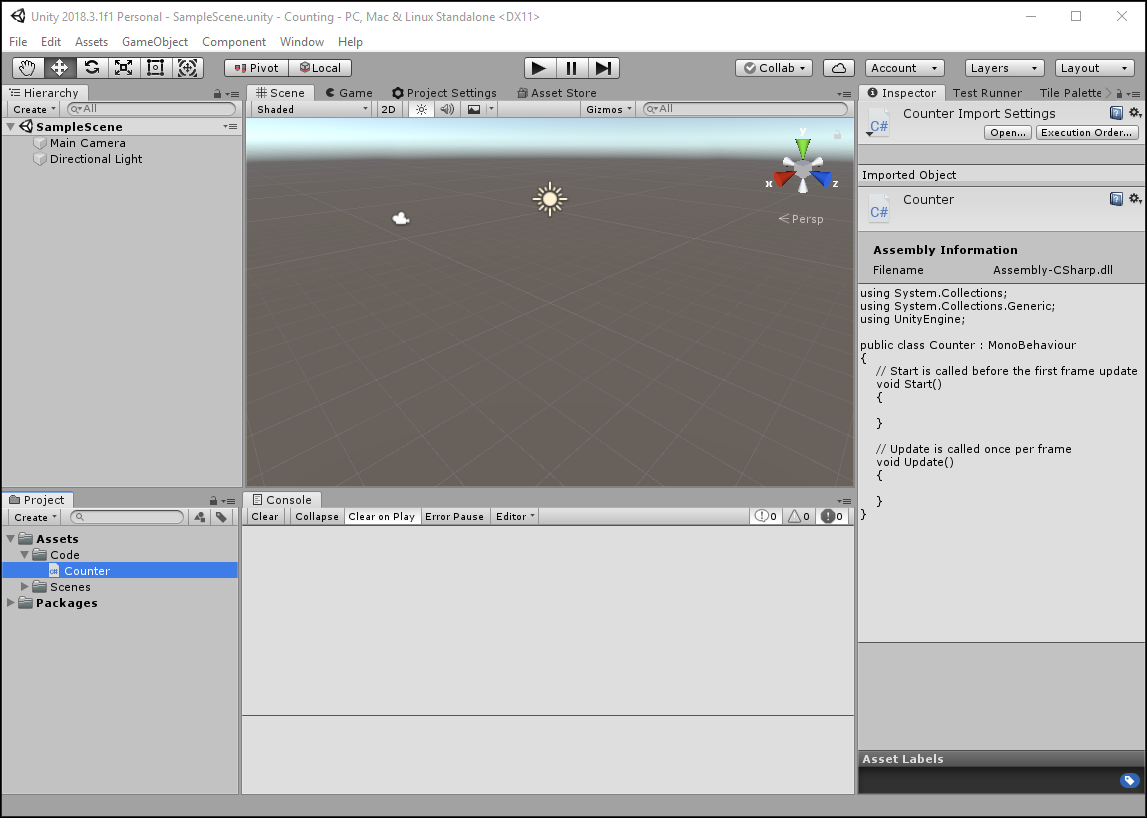The height and width of the screenshot is (818, 1147).
Task: Click the Project panel search field
Action: [x=128, y=517]
